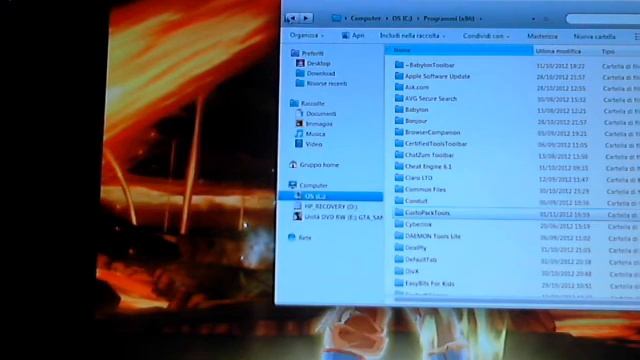Select Risorse recenti in navigation pane
Image resolution: width=640 pixels, height=360 pixels.
pos(327,83)
